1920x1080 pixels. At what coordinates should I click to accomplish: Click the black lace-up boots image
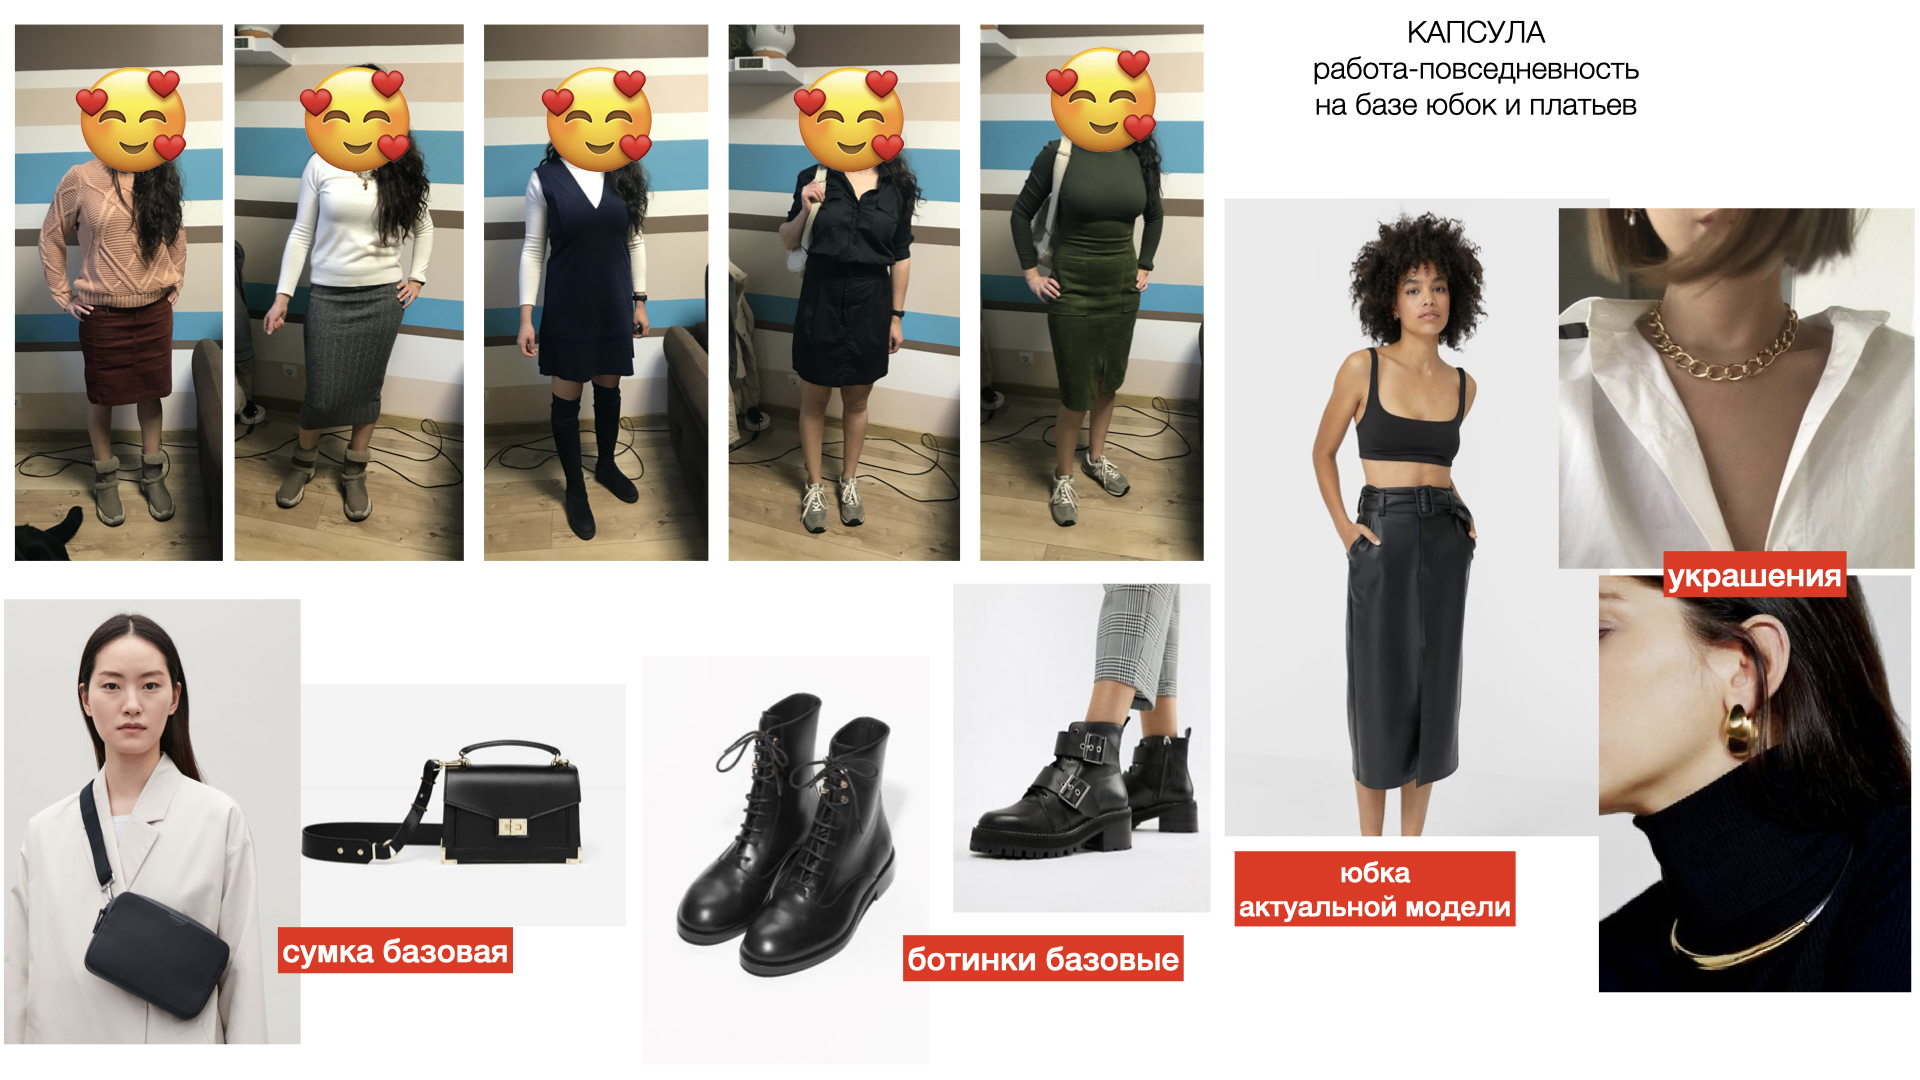[786, 860]
